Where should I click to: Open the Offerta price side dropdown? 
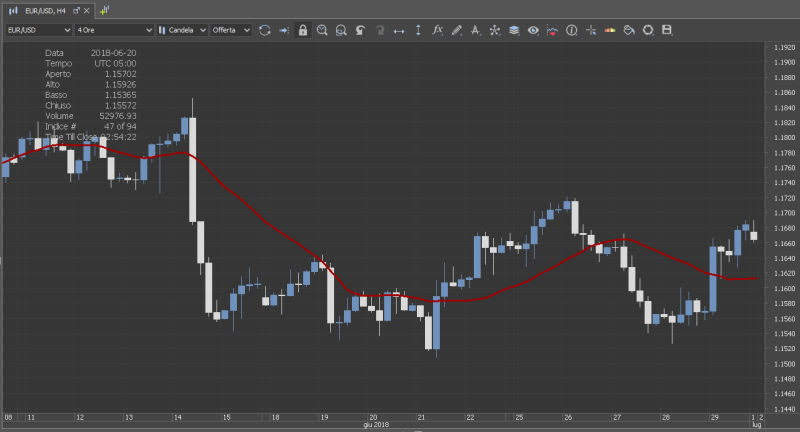click(231, 30)
